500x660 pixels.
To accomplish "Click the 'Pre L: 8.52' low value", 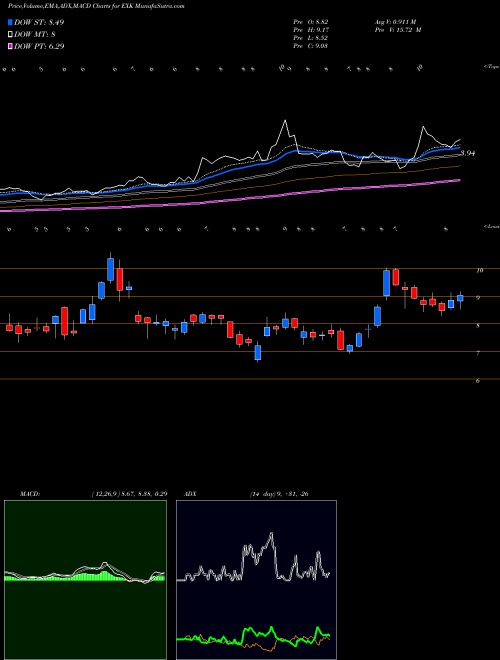I will tap(311, 38).
